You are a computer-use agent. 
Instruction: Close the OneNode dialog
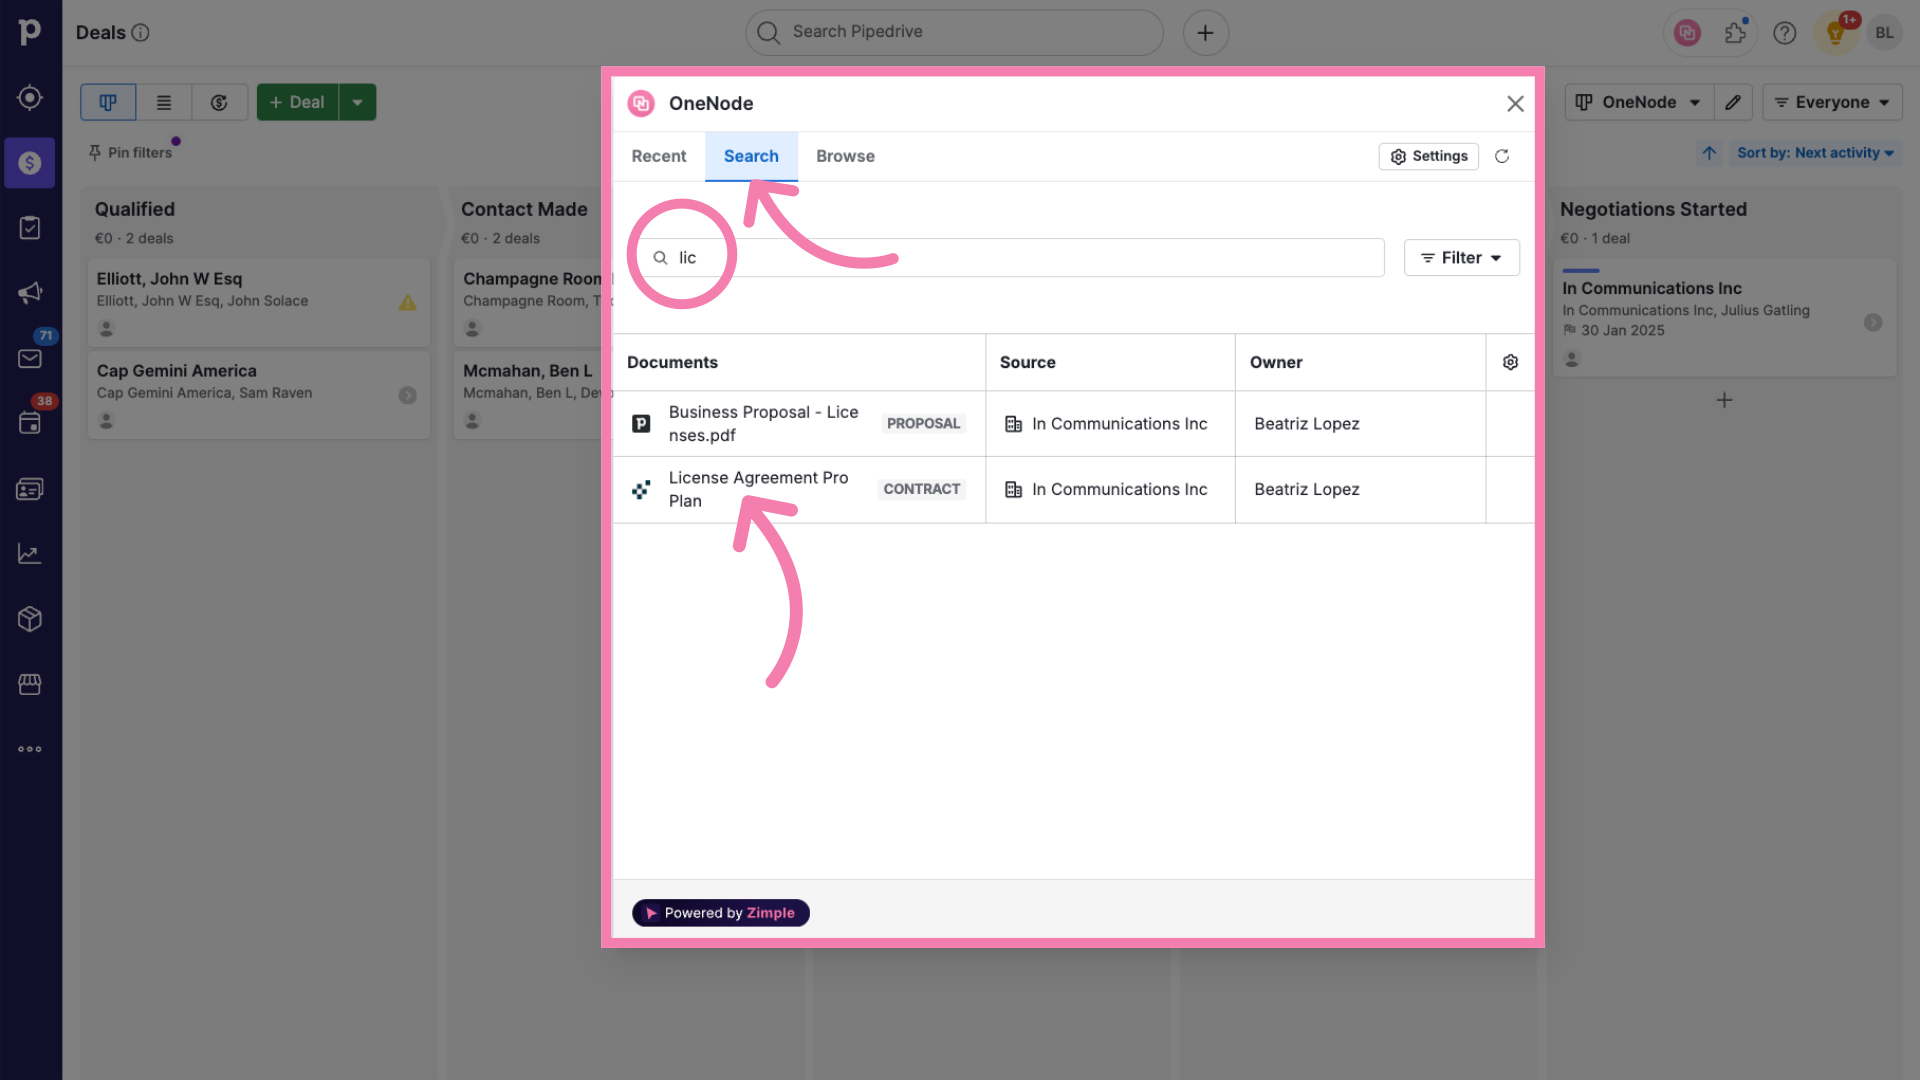pyautogui.click(x=1515, y=104)
